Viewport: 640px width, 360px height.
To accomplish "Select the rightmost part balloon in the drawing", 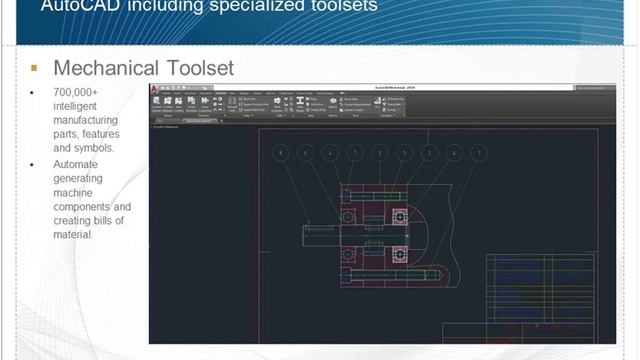I will [x=479, y=153].
